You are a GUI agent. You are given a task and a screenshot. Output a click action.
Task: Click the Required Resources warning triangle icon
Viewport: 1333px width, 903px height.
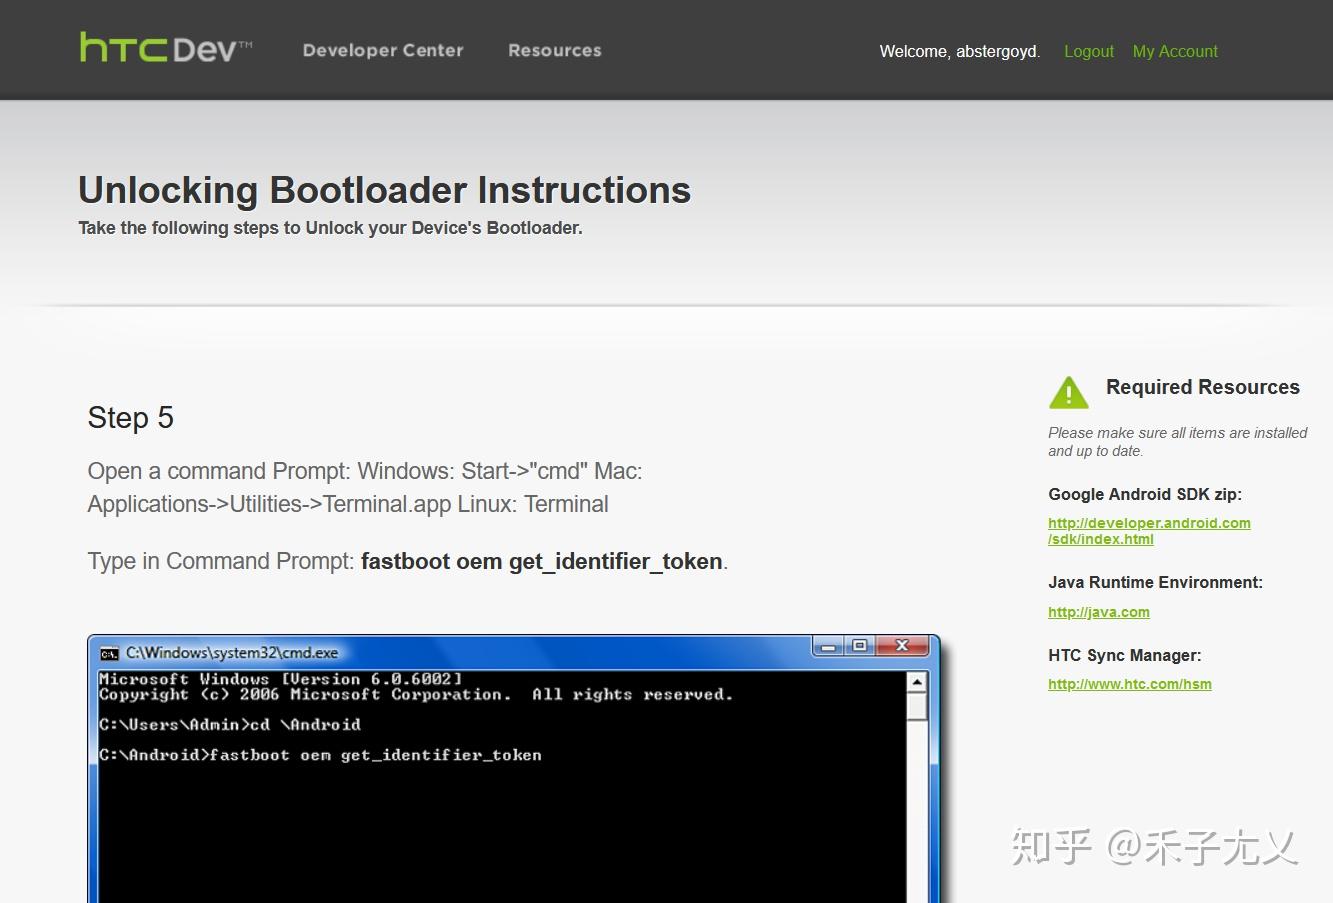point(1068,392)
